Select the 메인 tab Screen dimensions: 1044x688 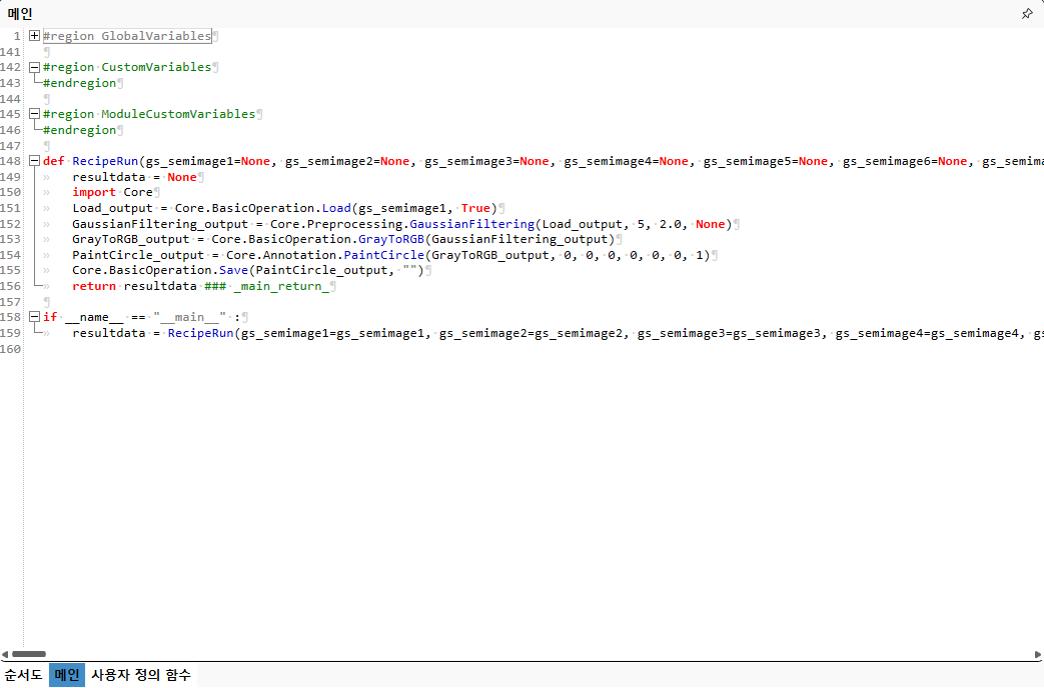tap(67, 675)
